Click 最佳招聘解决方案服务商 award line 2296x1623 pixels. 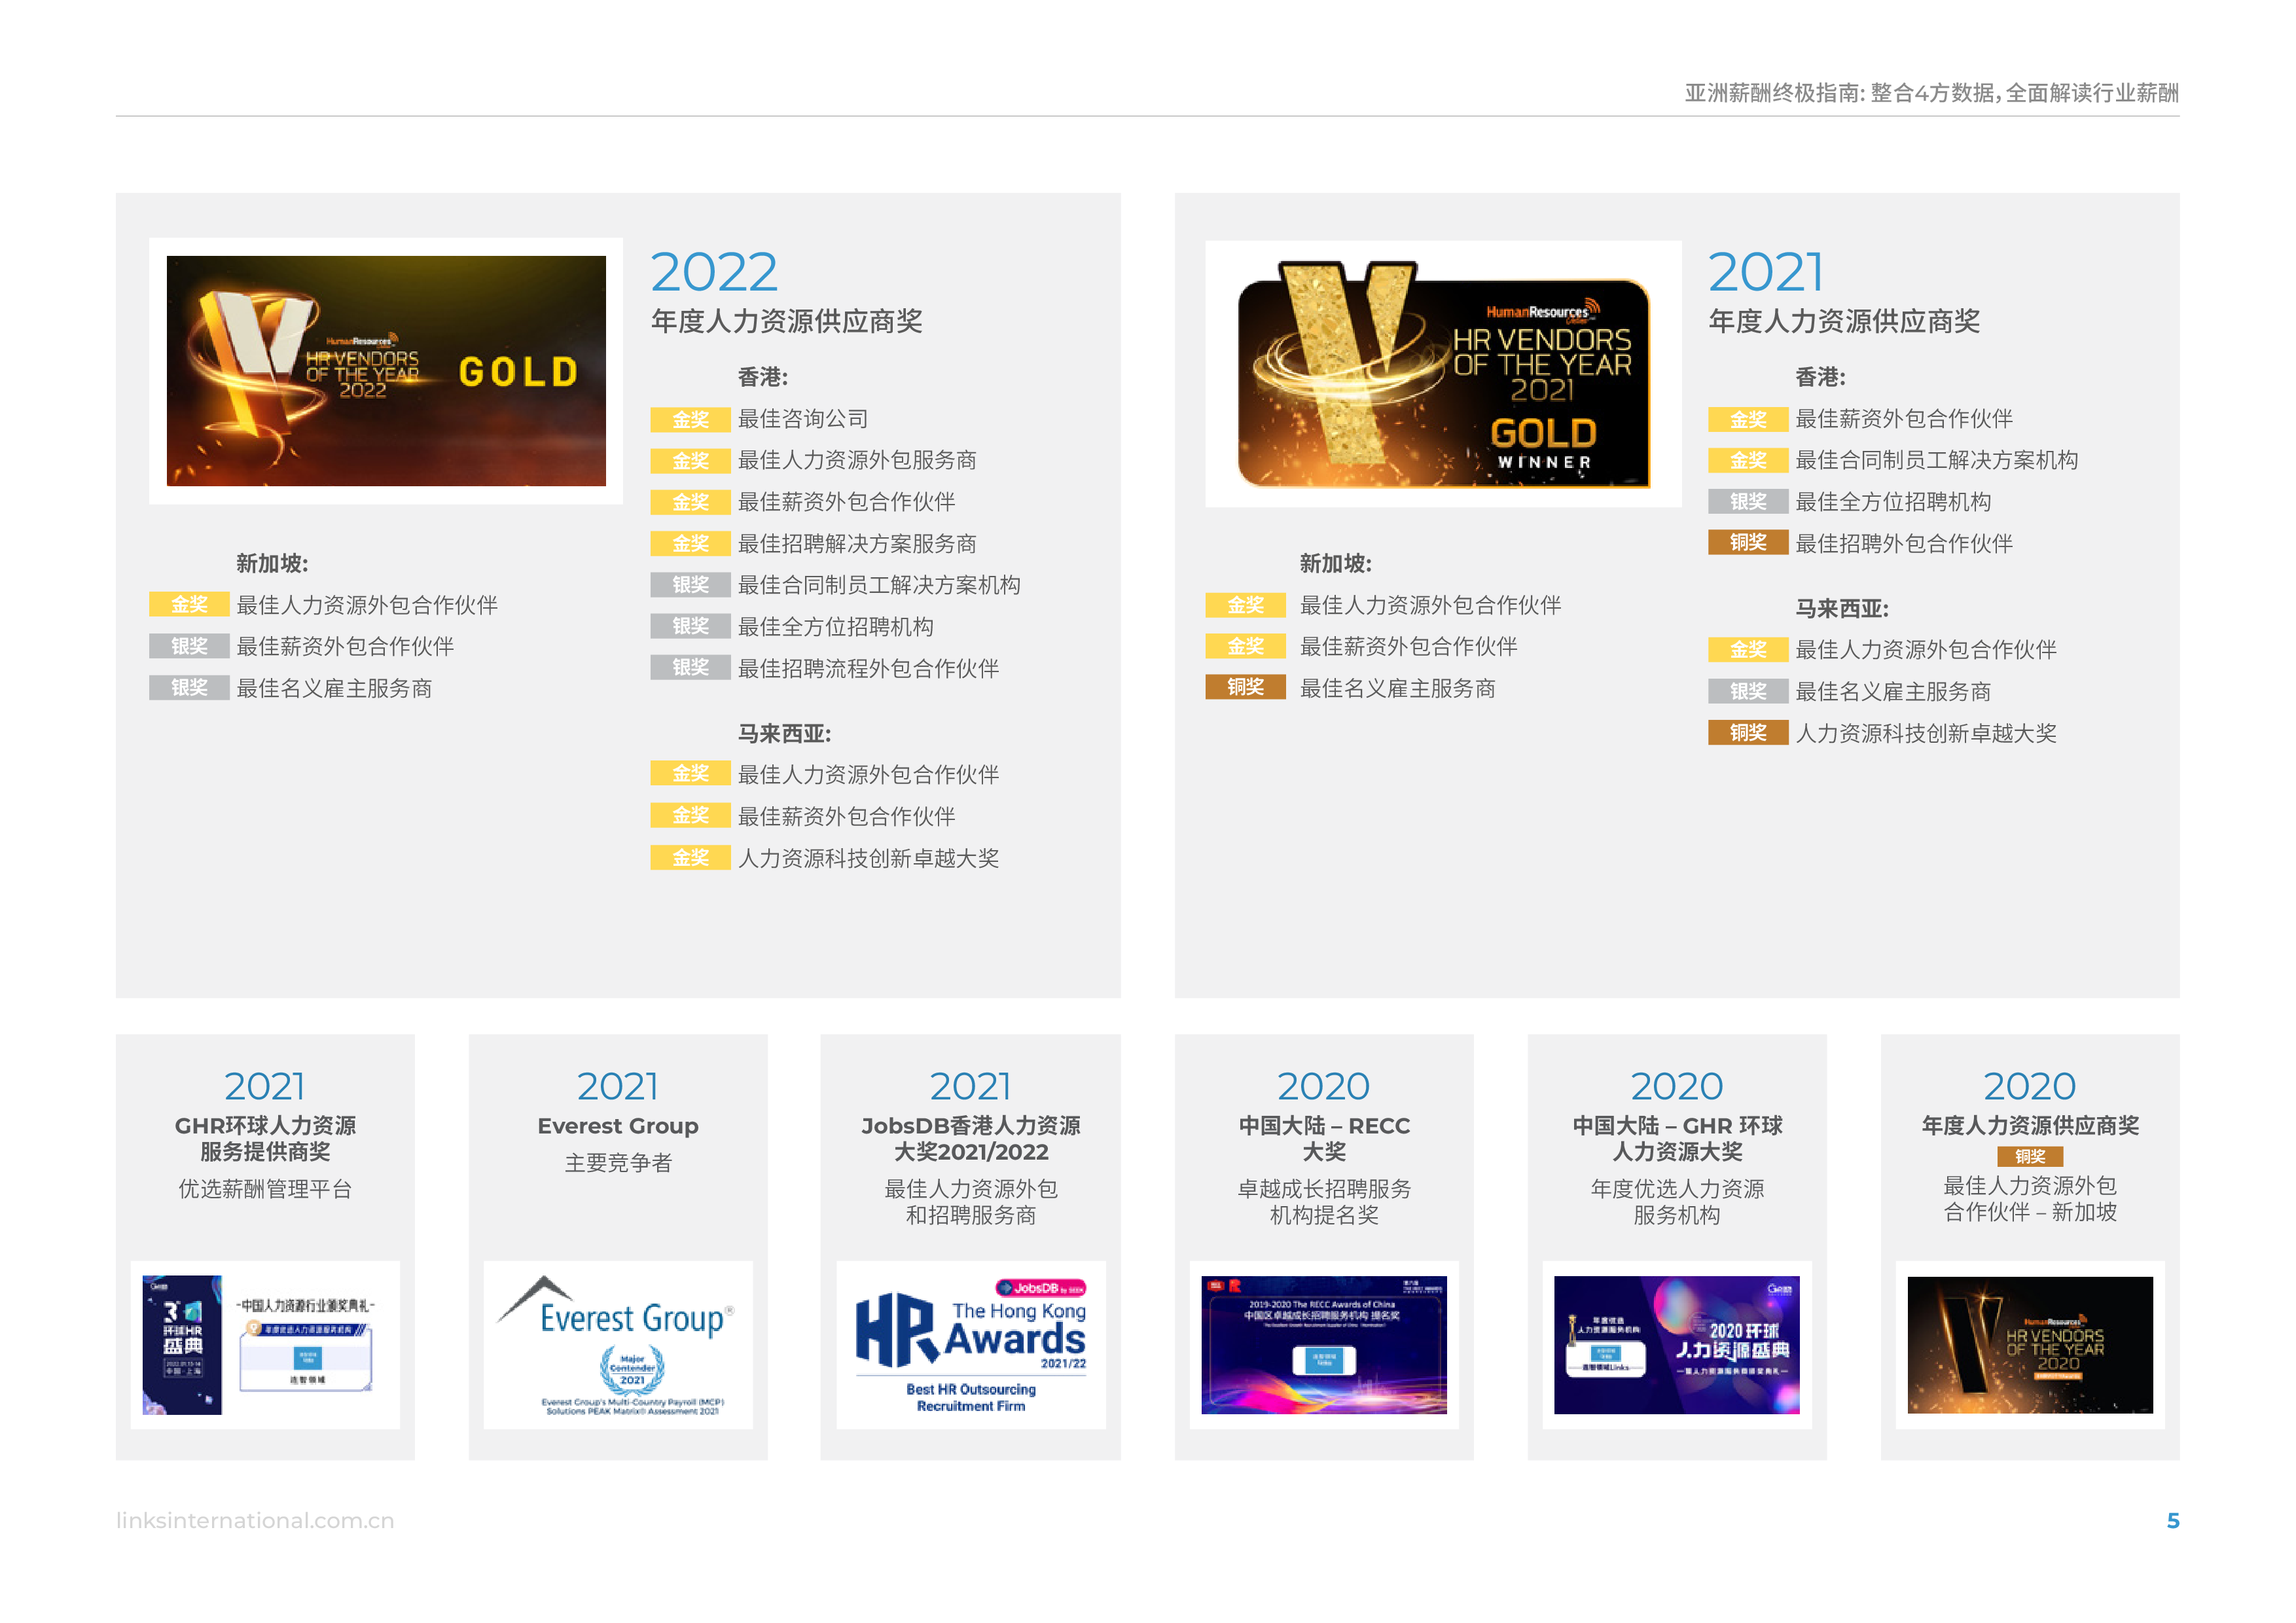point(857,544)
